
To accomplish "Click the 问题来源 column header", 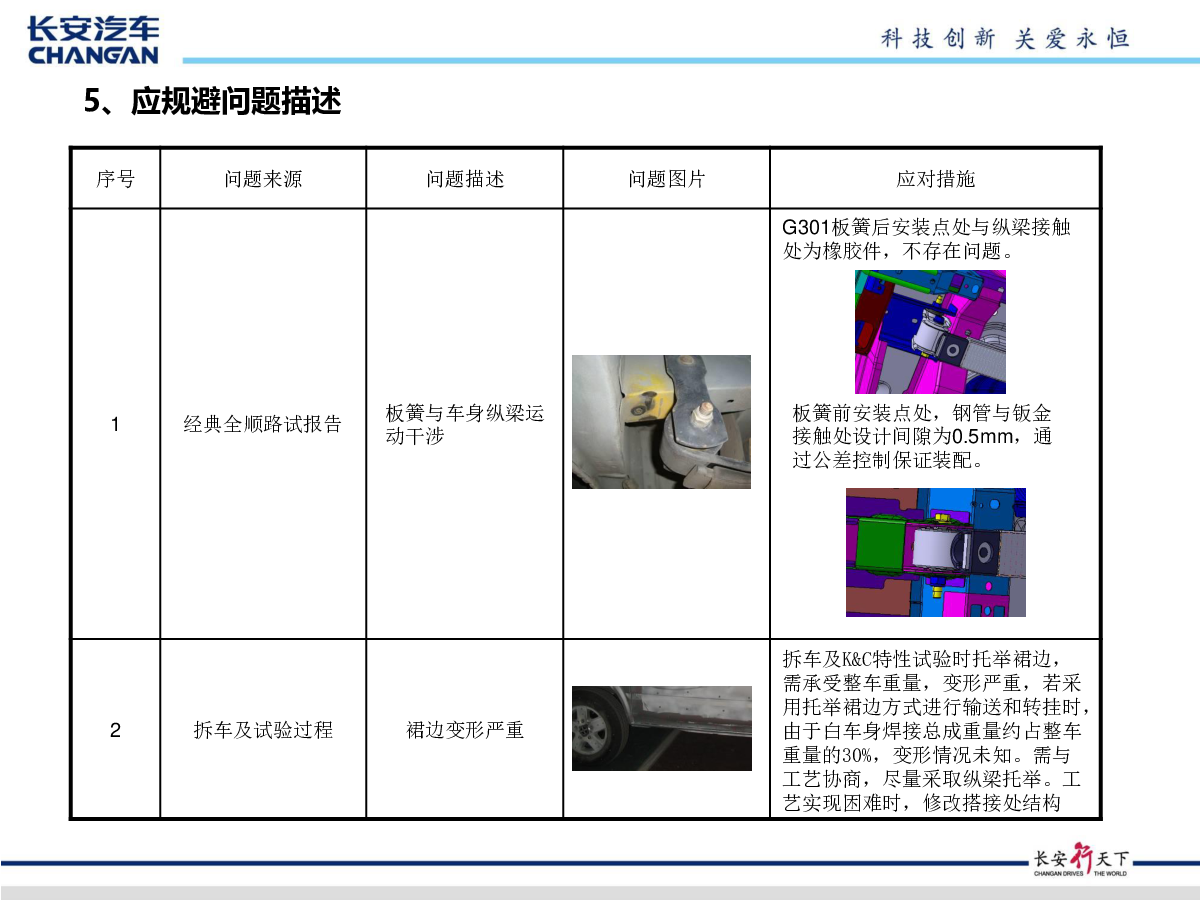I will click(x=263, y=179).
